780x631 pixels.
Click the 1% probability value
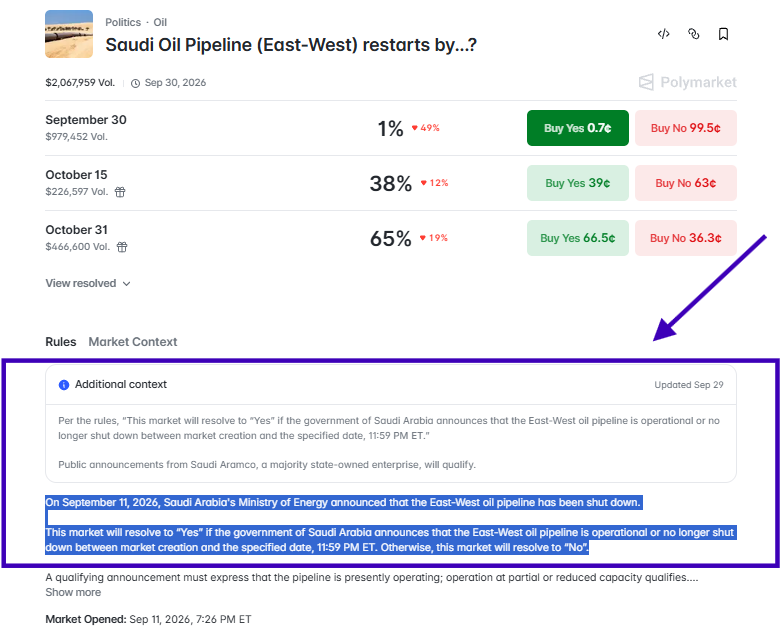coord(390,128)
